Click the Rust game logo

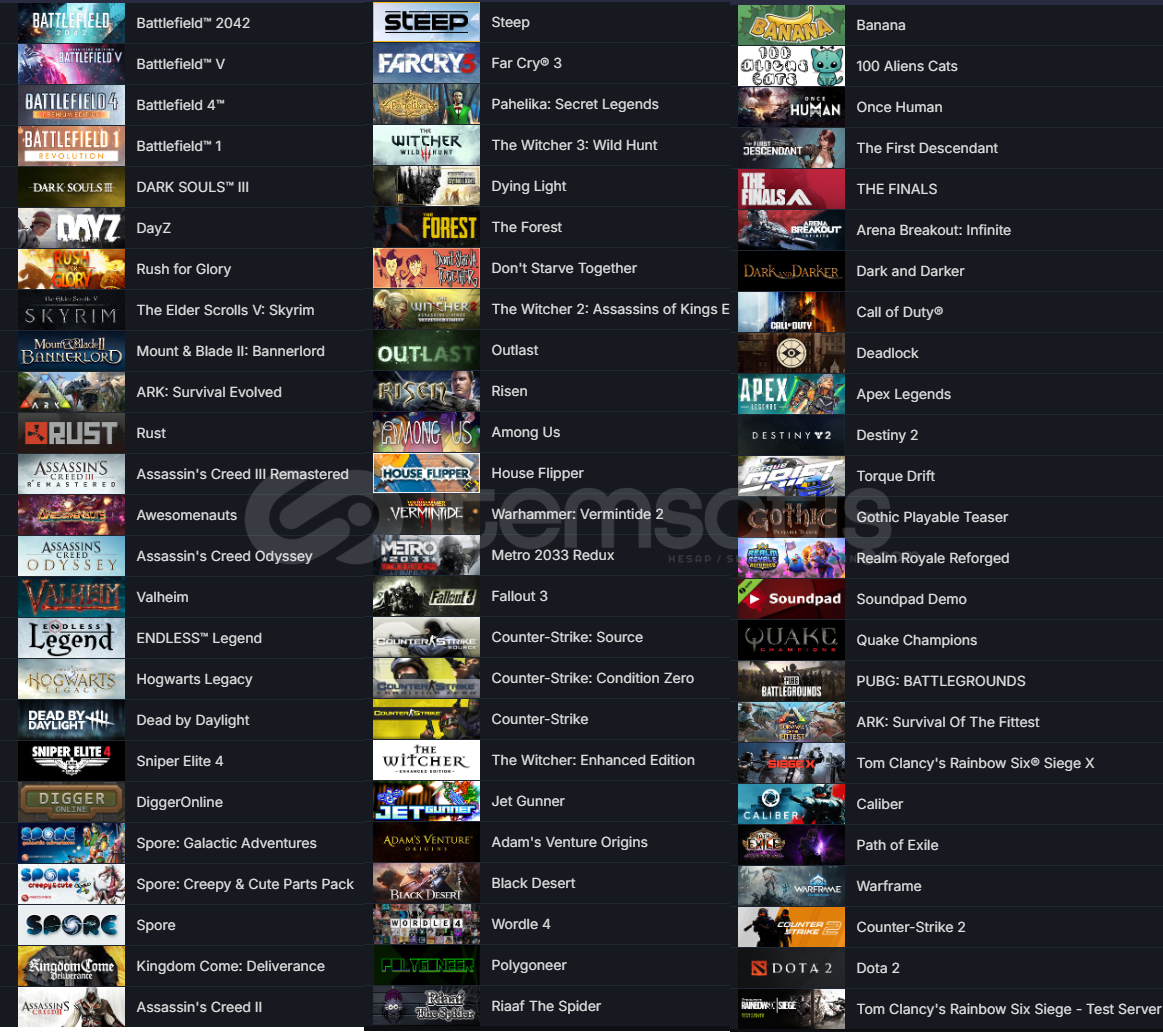pos(71,433)
